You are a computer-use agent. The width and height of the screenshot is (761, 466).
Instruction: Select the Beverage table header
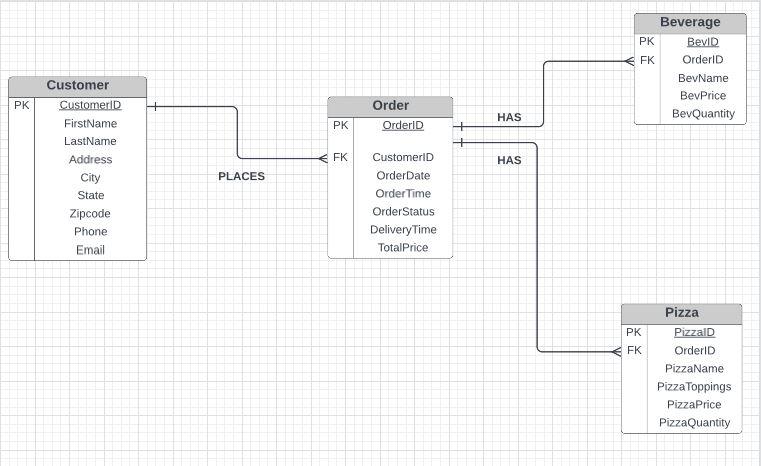point(690,23)
